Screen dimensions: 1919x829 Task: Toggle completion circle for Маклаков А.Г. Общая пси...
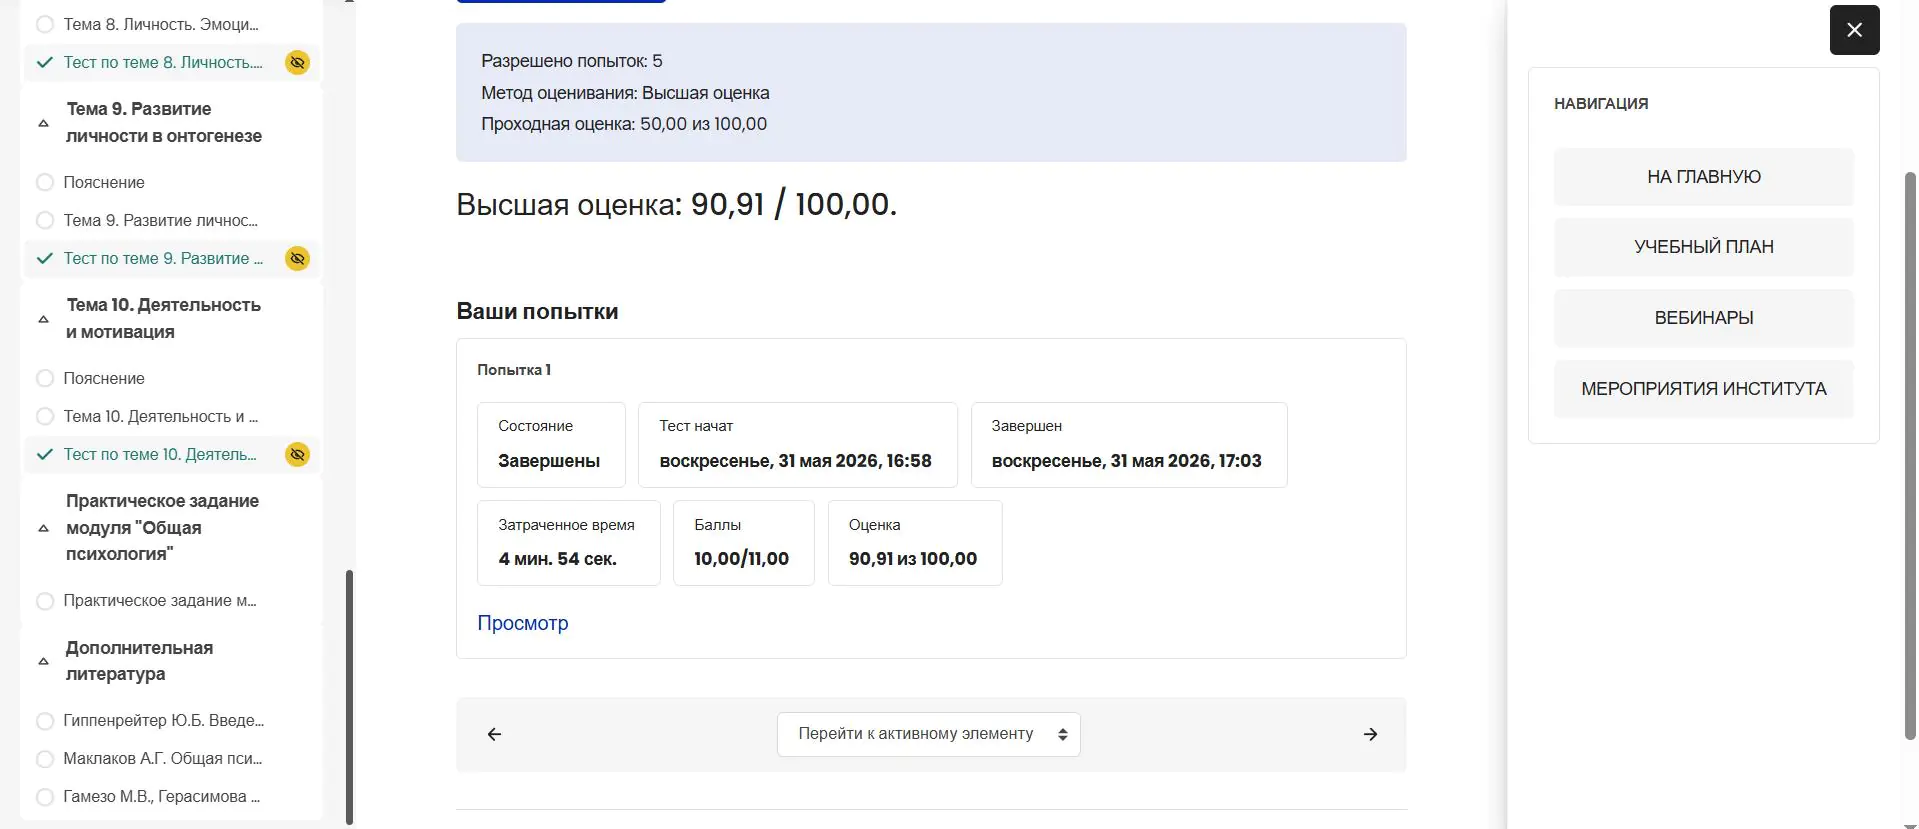[44, 759]
